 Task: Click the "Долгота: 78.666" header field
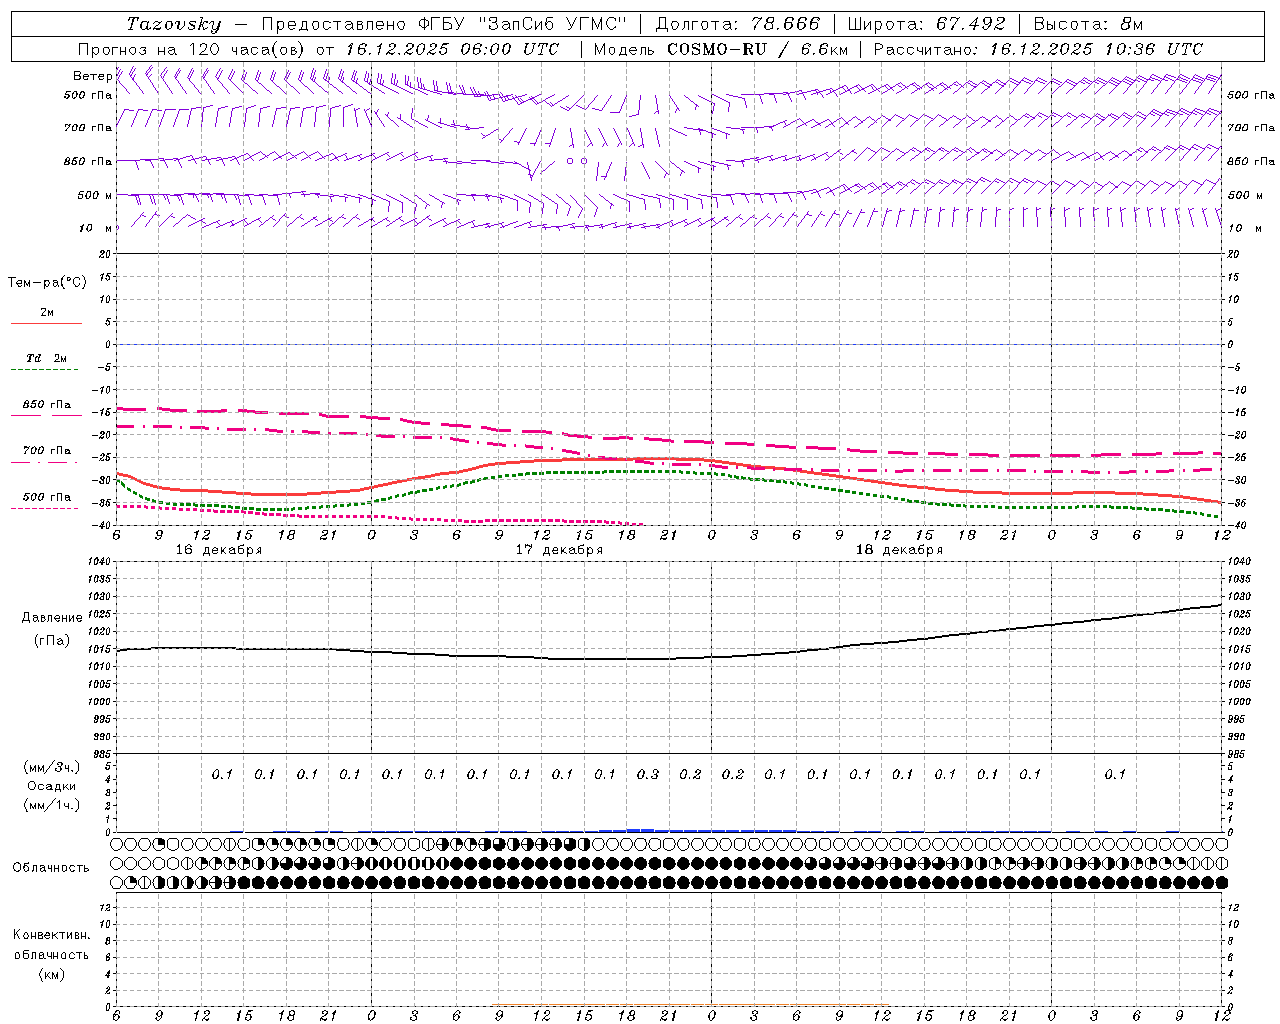click(737, 24)
